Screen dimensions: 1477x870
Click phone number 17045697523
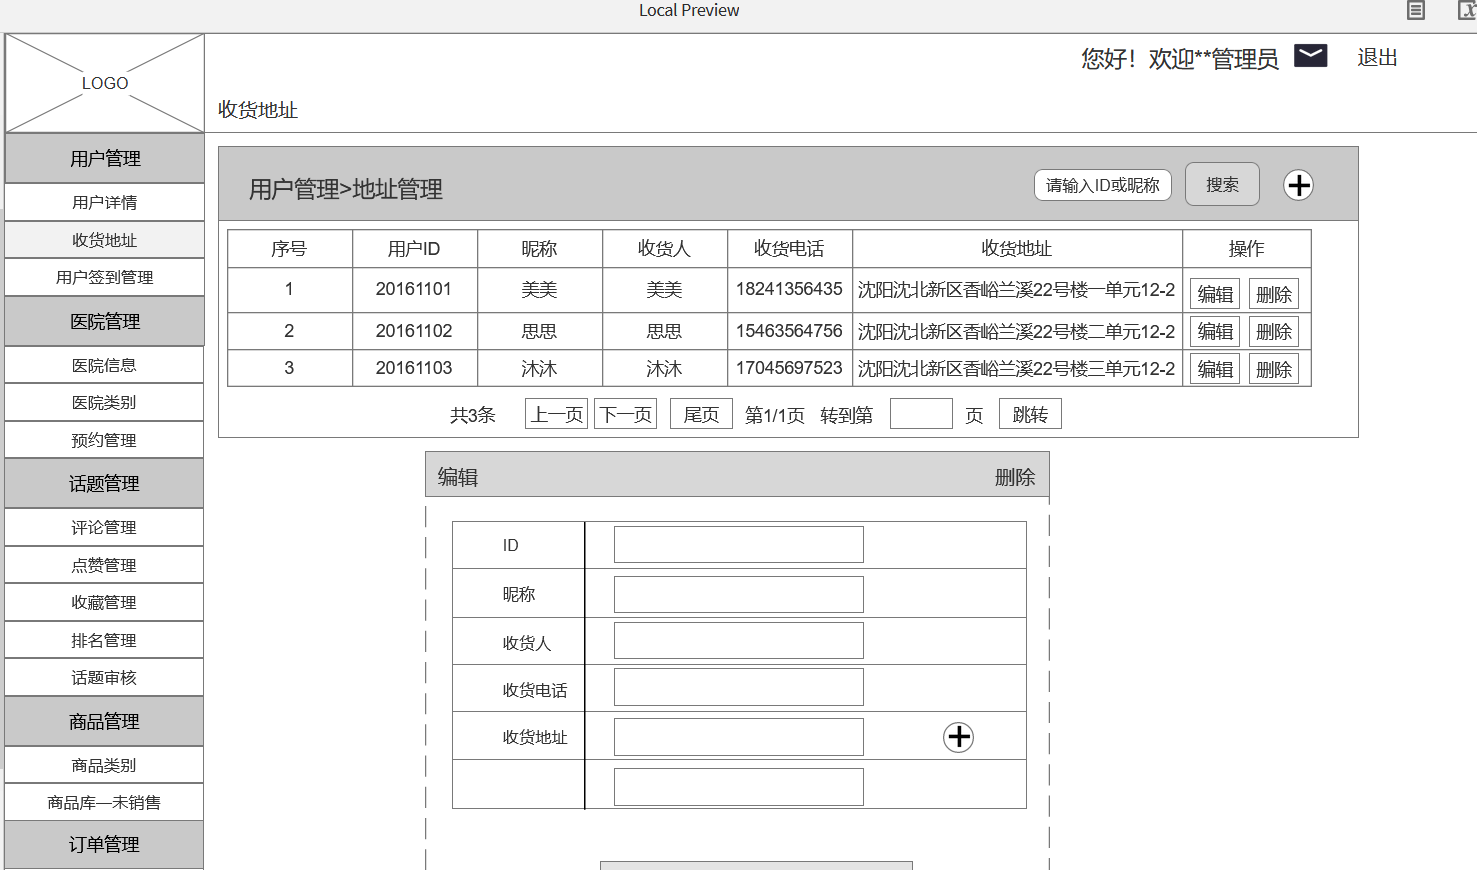(x=789, y=368)
